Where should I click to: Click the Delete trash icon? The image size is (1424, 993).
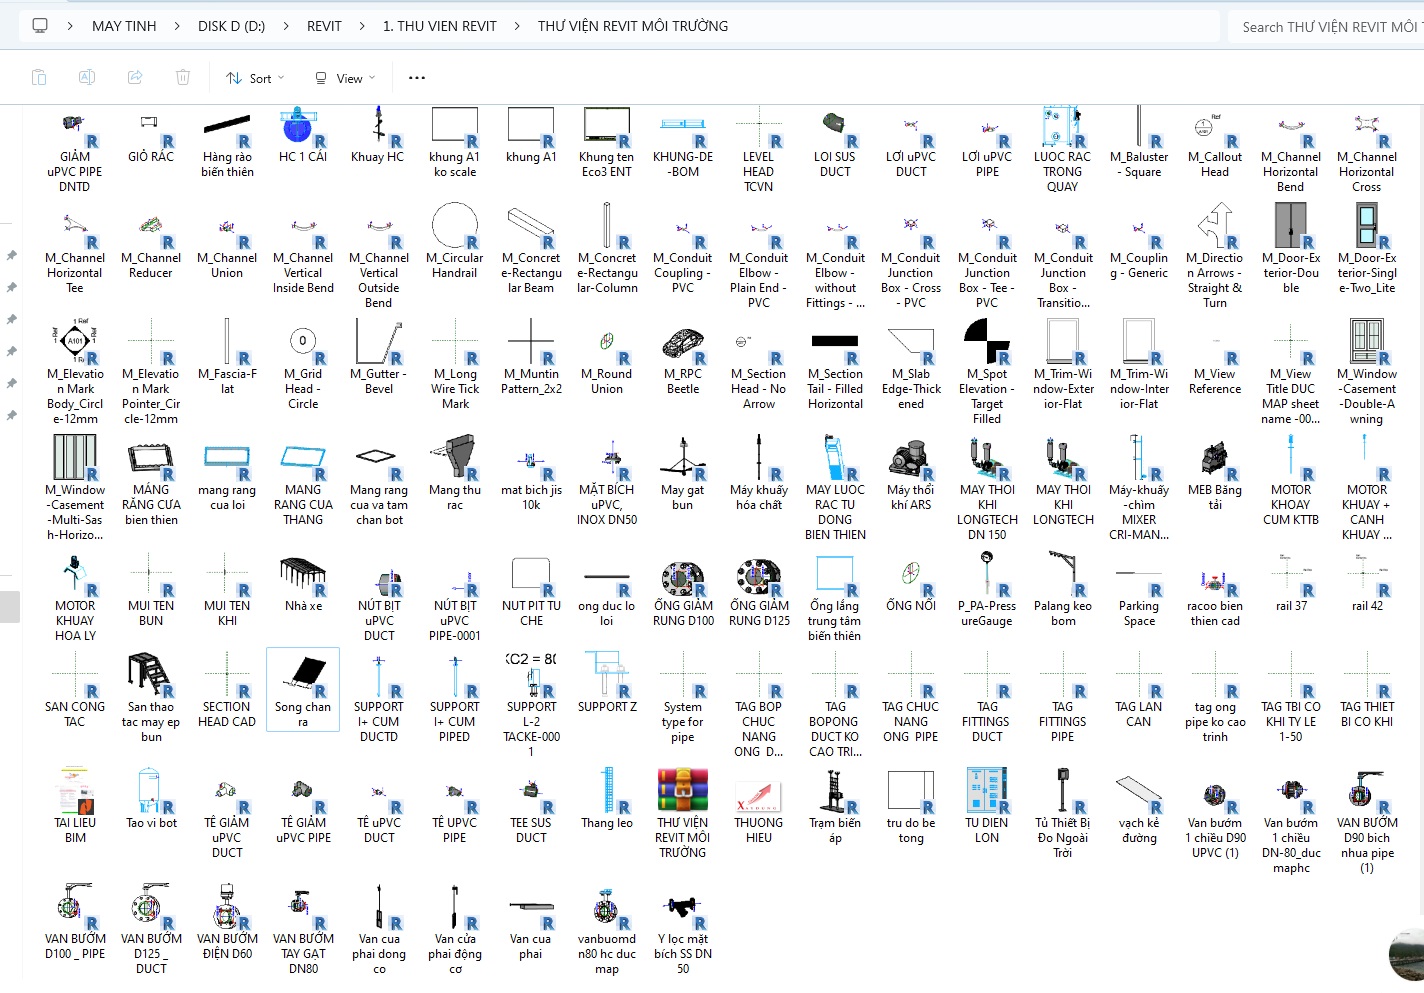(x=183, y=78)
